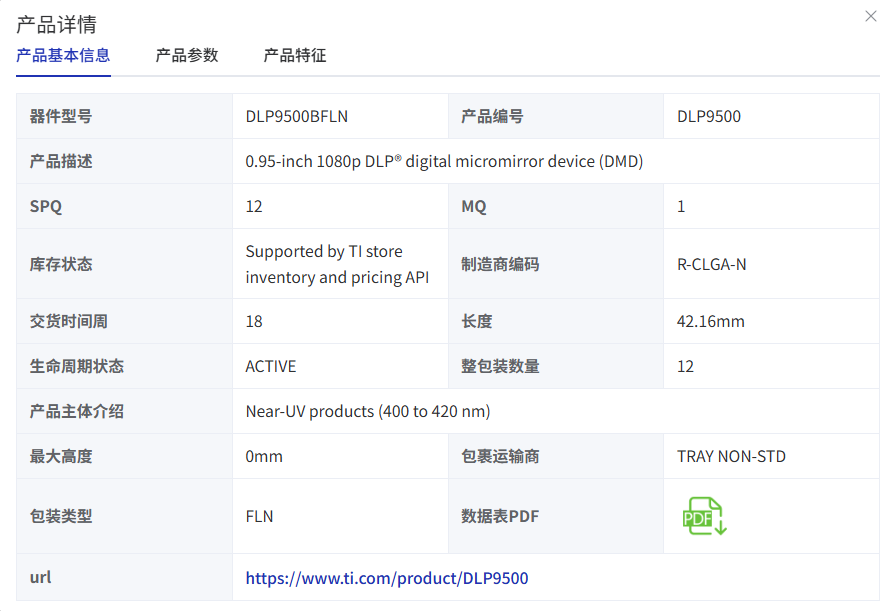Select the MQ value 1
This screenshot has width=892, height=611.
[680, 207]
